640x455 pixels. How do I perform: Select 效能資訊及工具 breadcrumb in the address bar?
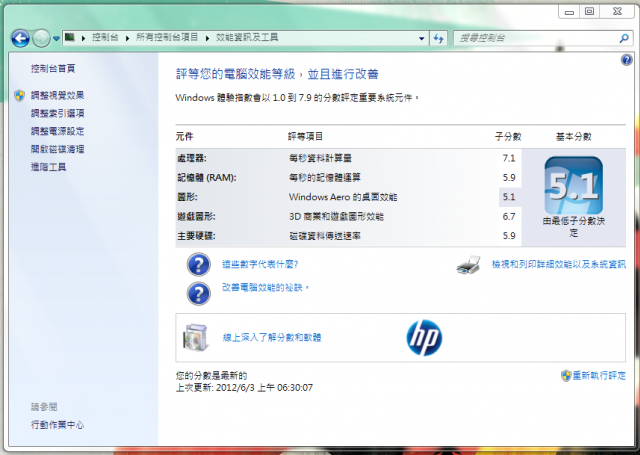tap(247, 38)
